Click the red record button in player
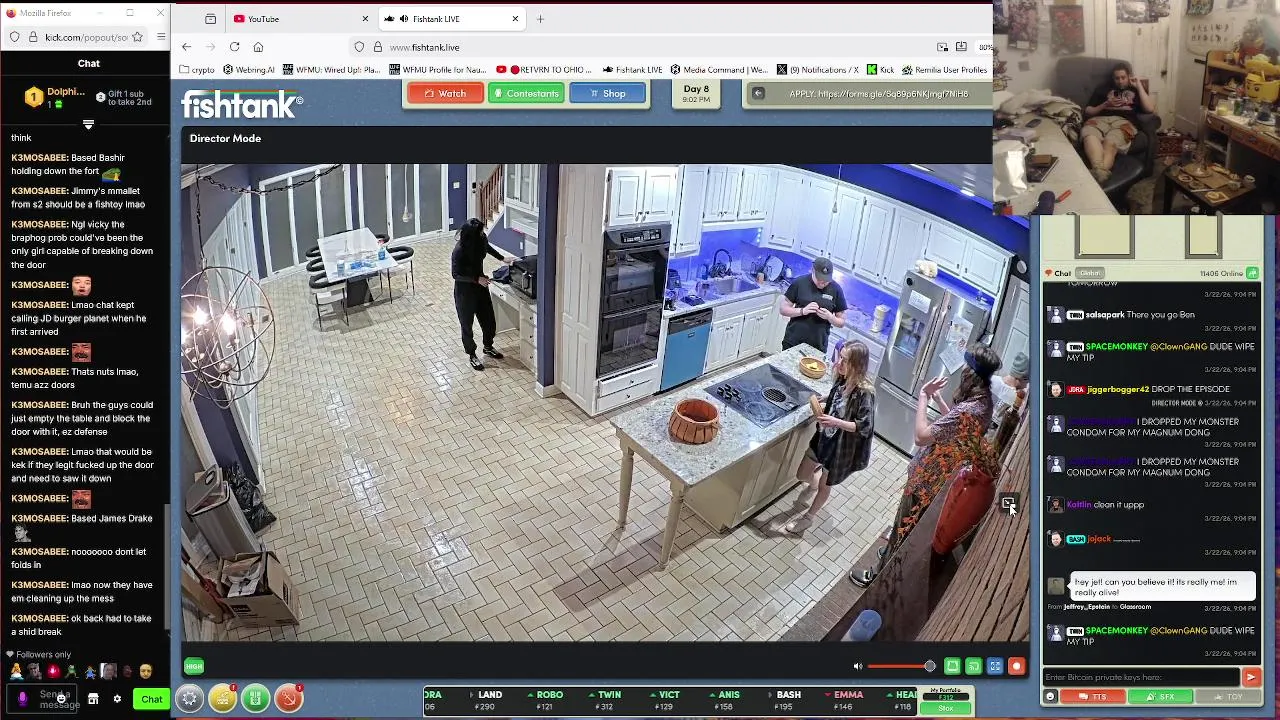Screen dimensions: 1280x720 pyautogui.click(x=1016, y=666)
